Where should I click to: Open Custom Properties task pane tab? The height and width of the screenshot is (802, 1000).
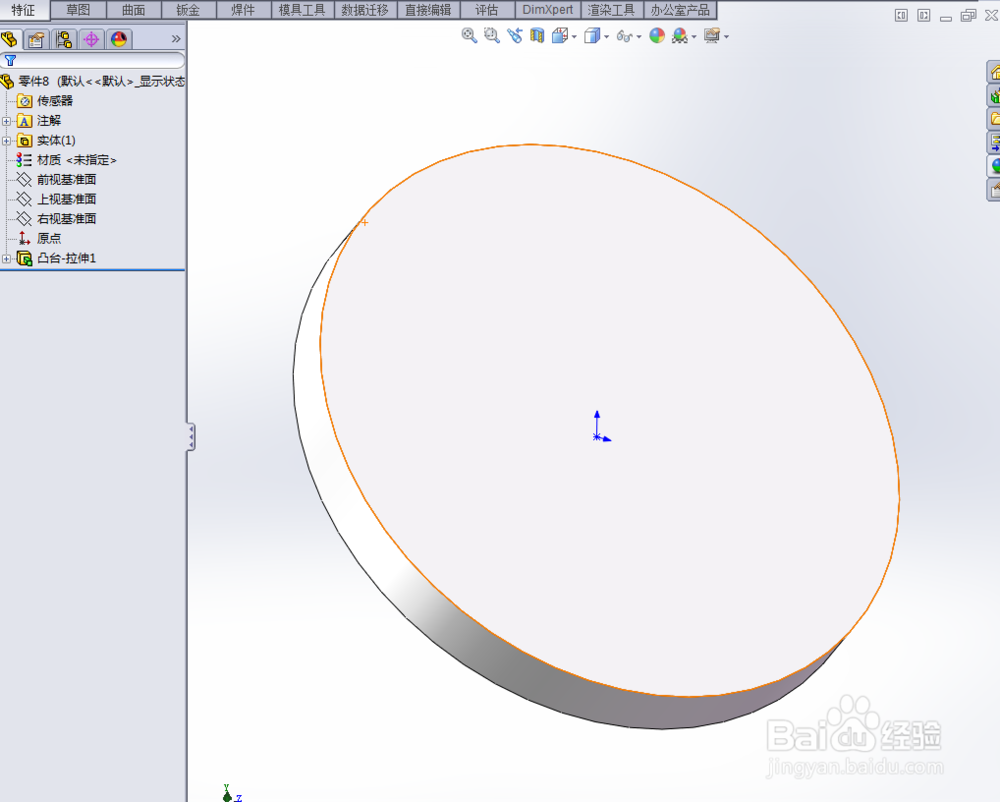tap(994, 189)
